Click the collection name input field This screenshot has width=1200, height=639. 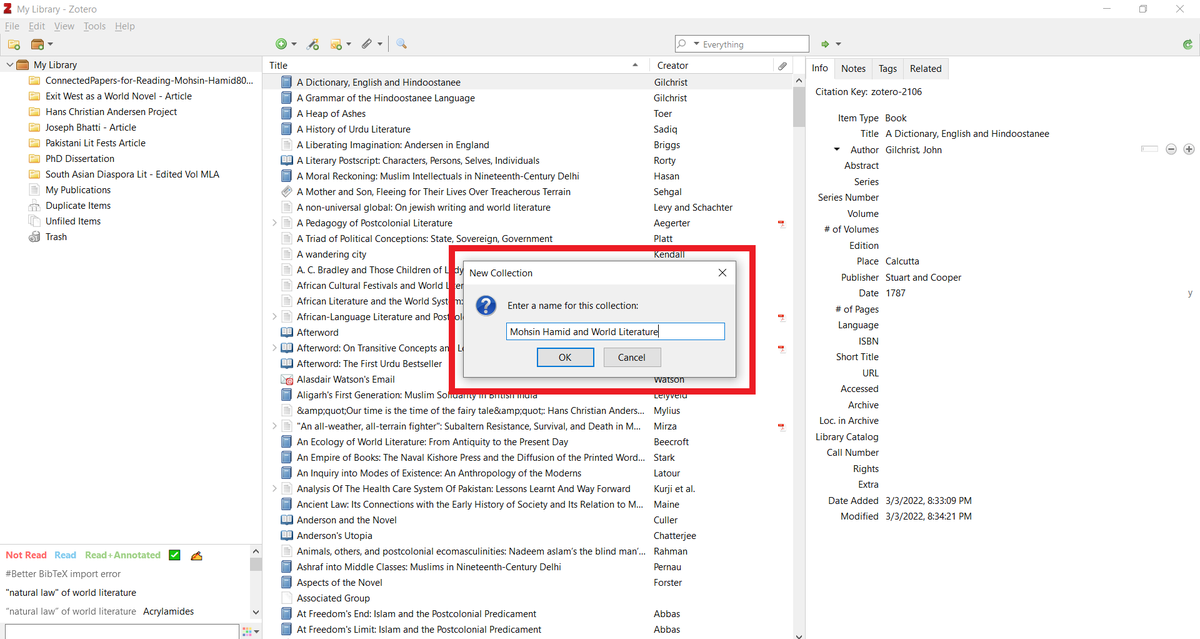click(x=615, y=332)
